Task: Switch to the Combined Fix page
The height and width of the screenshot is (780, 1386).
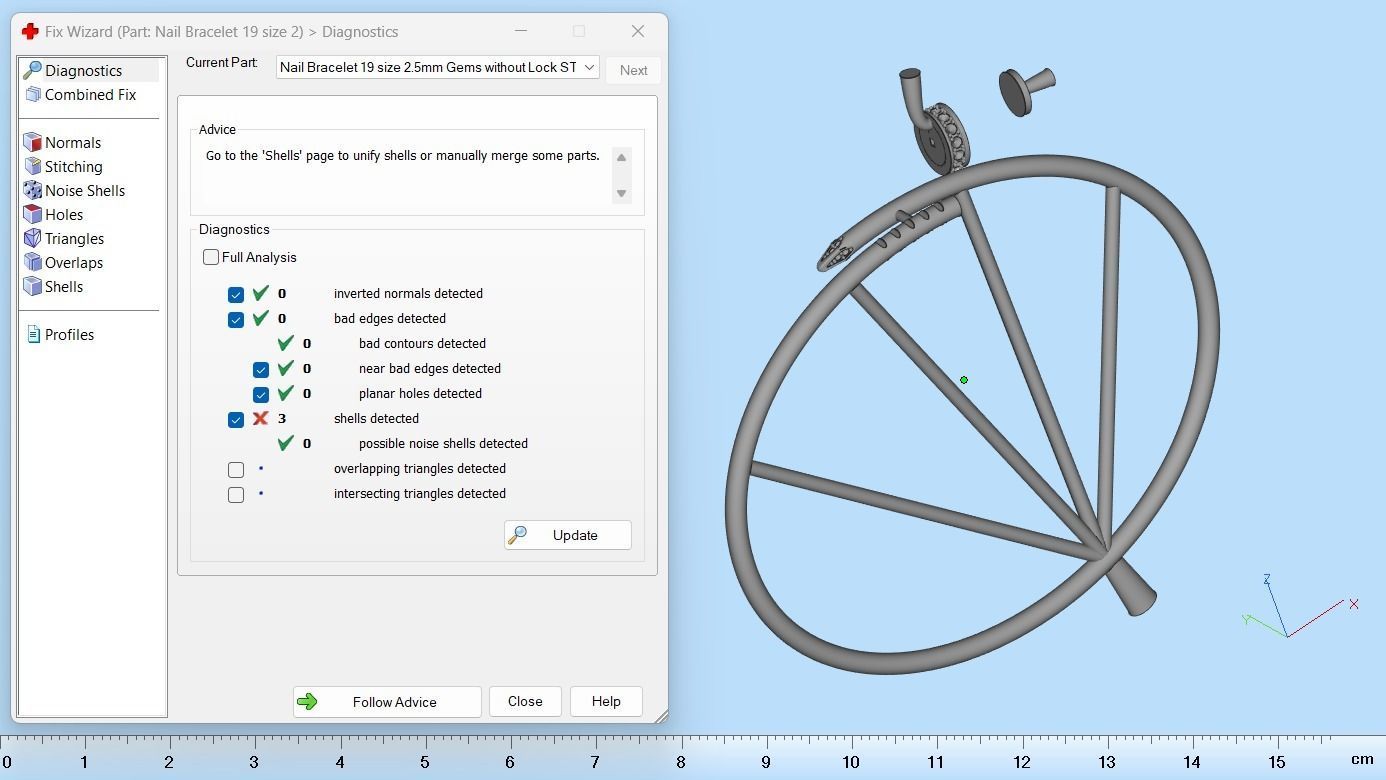Action: 90,94
